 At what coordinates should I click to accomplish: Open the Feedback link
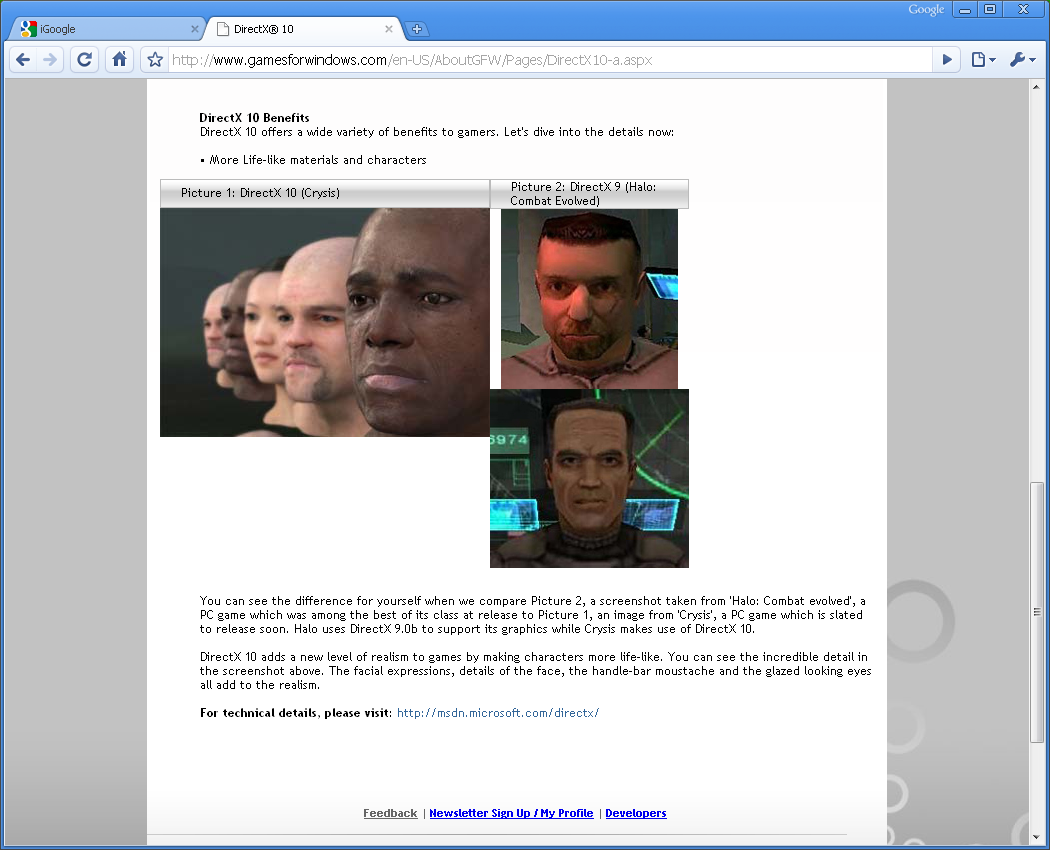[390, 813]
